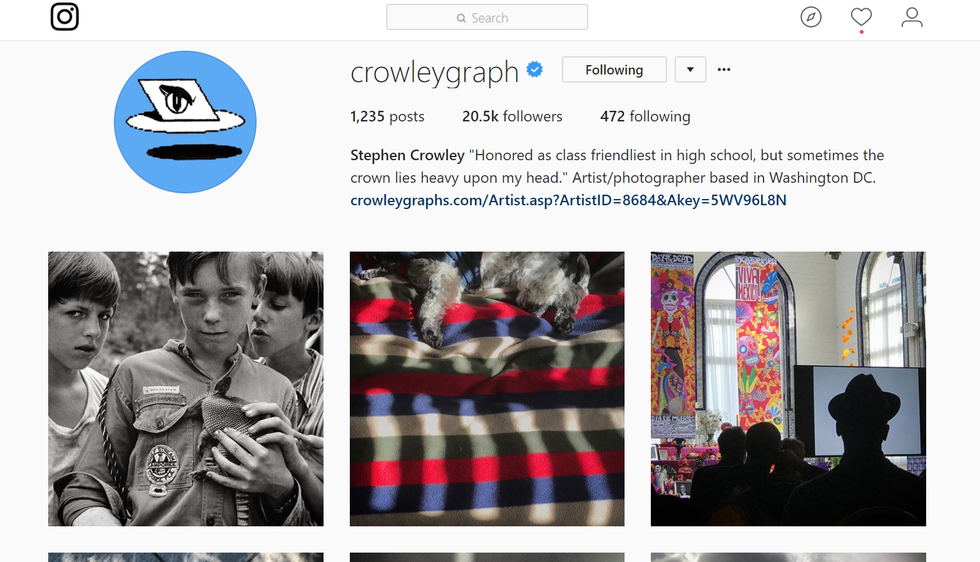Screen dimensions: 980x562
Task: Select the 1,235 posts count
Action: [387, 116]
